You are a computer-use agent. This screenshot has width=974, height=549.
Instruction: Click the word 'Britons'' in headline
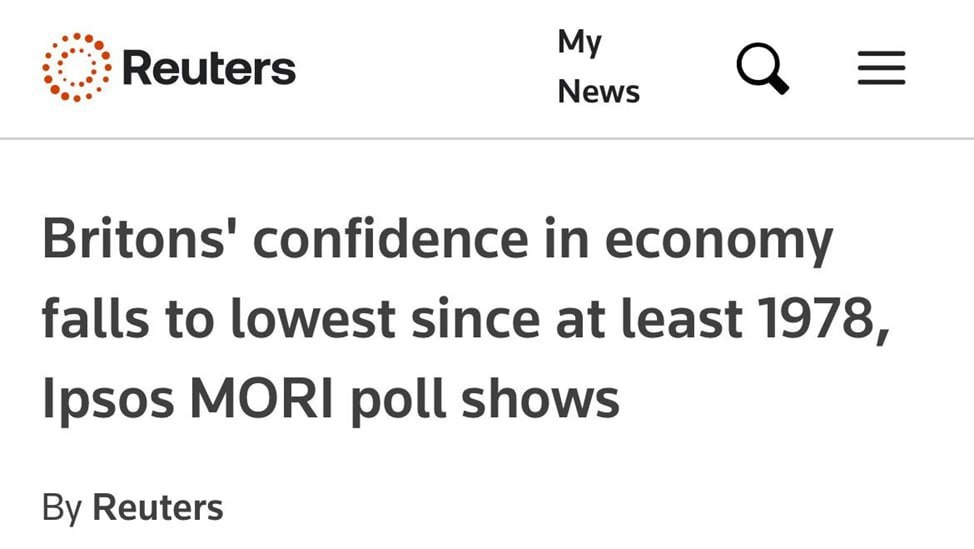click(141, 238)
